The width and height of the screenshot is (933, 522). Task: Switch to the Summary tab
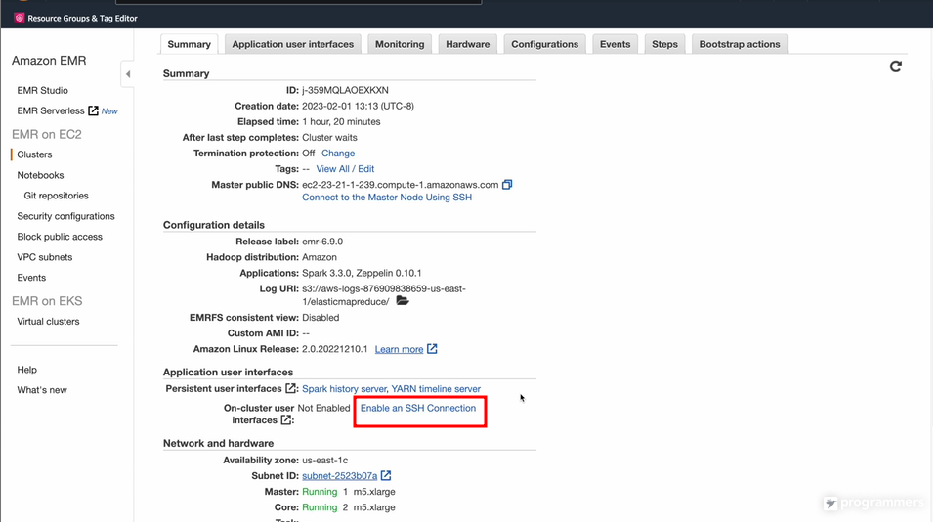[189, 44]
